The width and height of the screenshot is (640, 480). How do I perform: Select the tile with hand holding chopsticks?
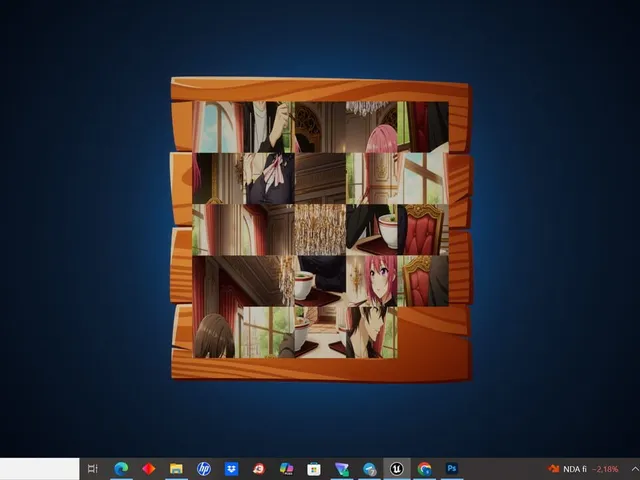point(269,127)
